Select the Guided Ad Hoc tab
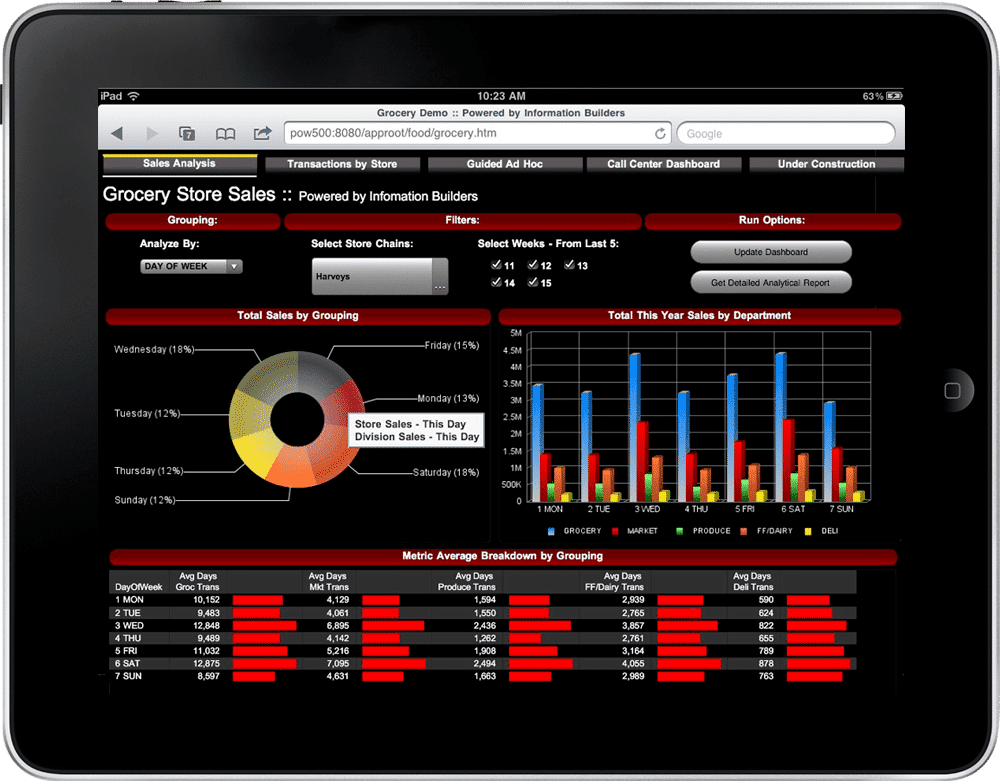Image resolution: width=1000 pixels, height=781 pixels. [x=504, y=164]
